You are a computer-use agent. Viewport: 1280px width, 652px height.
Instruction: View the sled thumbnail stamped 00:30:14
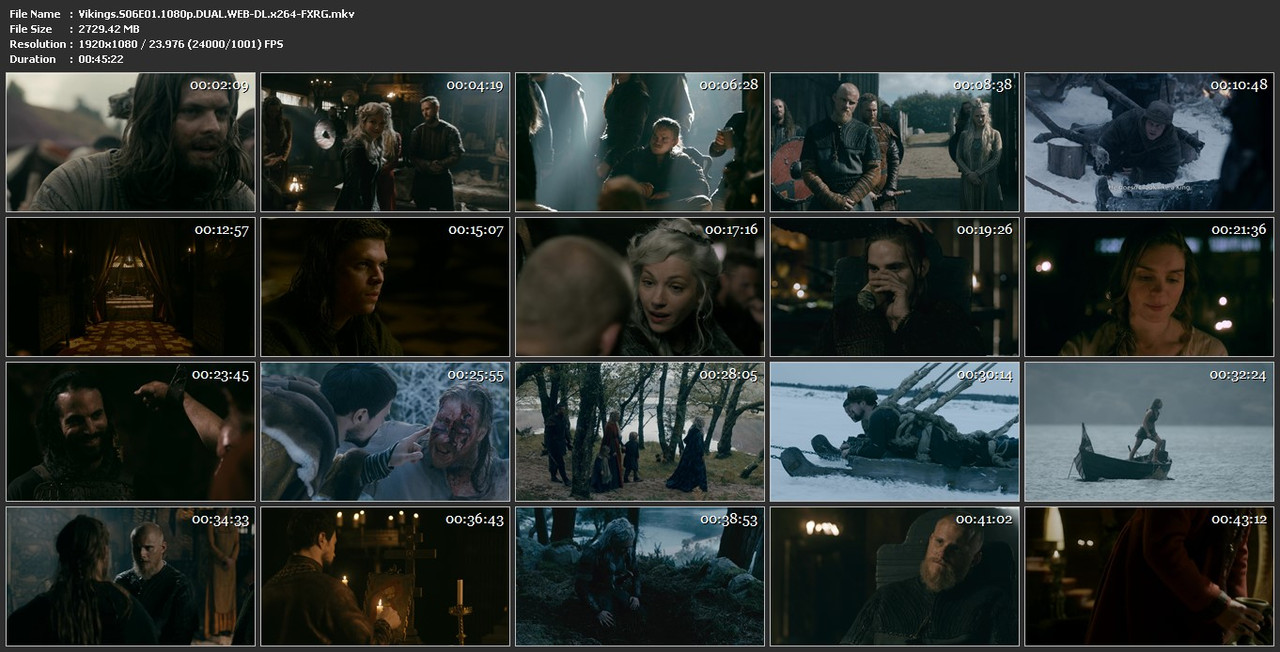895,432
